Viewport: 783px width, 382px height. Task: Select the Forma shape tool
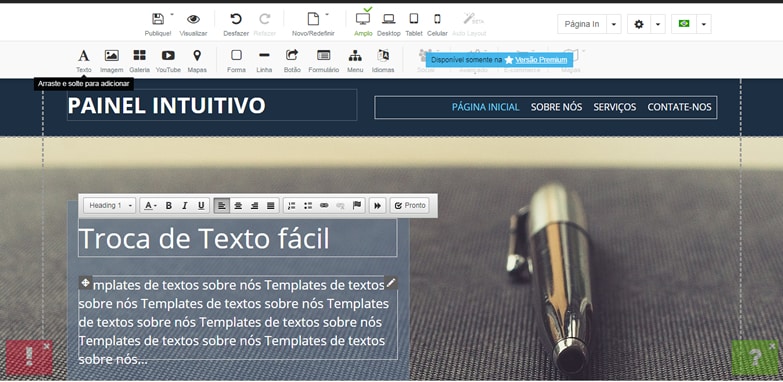coord(236,55)
